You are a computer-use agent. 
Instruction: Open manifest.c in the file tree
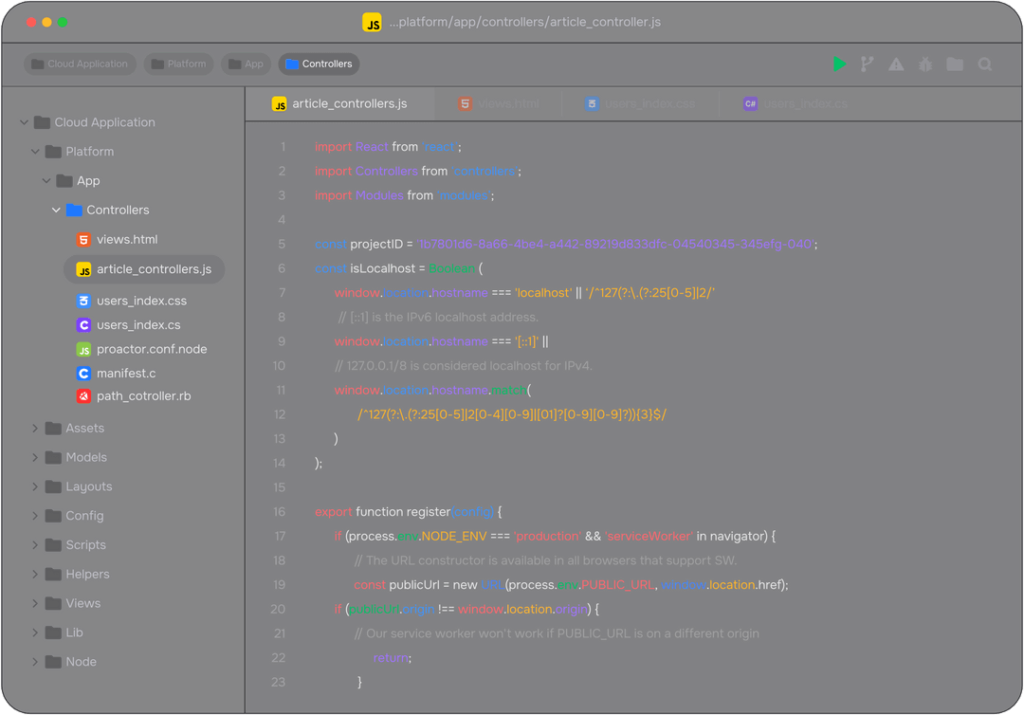(x=126, y=373)
